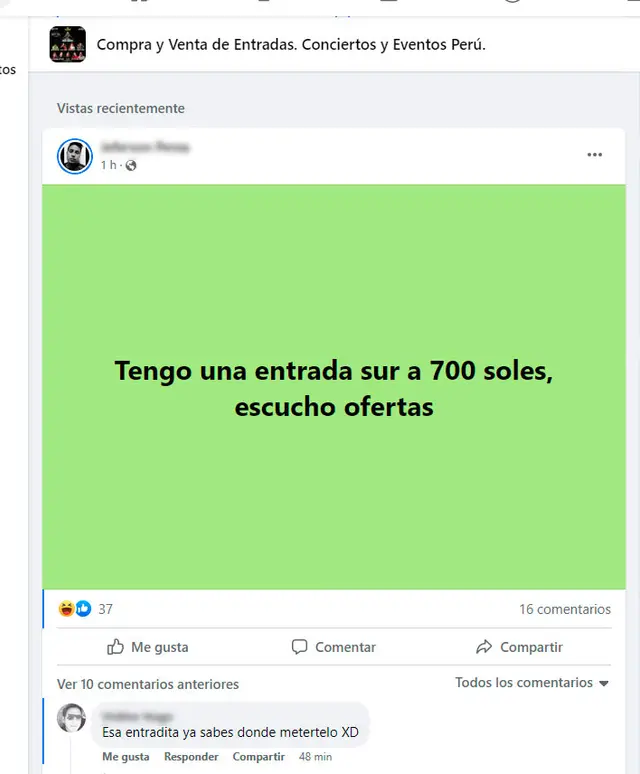This screenshot has height=774, width=640.
Task: Expand the Todos los comentarios dropdown
Action: [531, 683]
